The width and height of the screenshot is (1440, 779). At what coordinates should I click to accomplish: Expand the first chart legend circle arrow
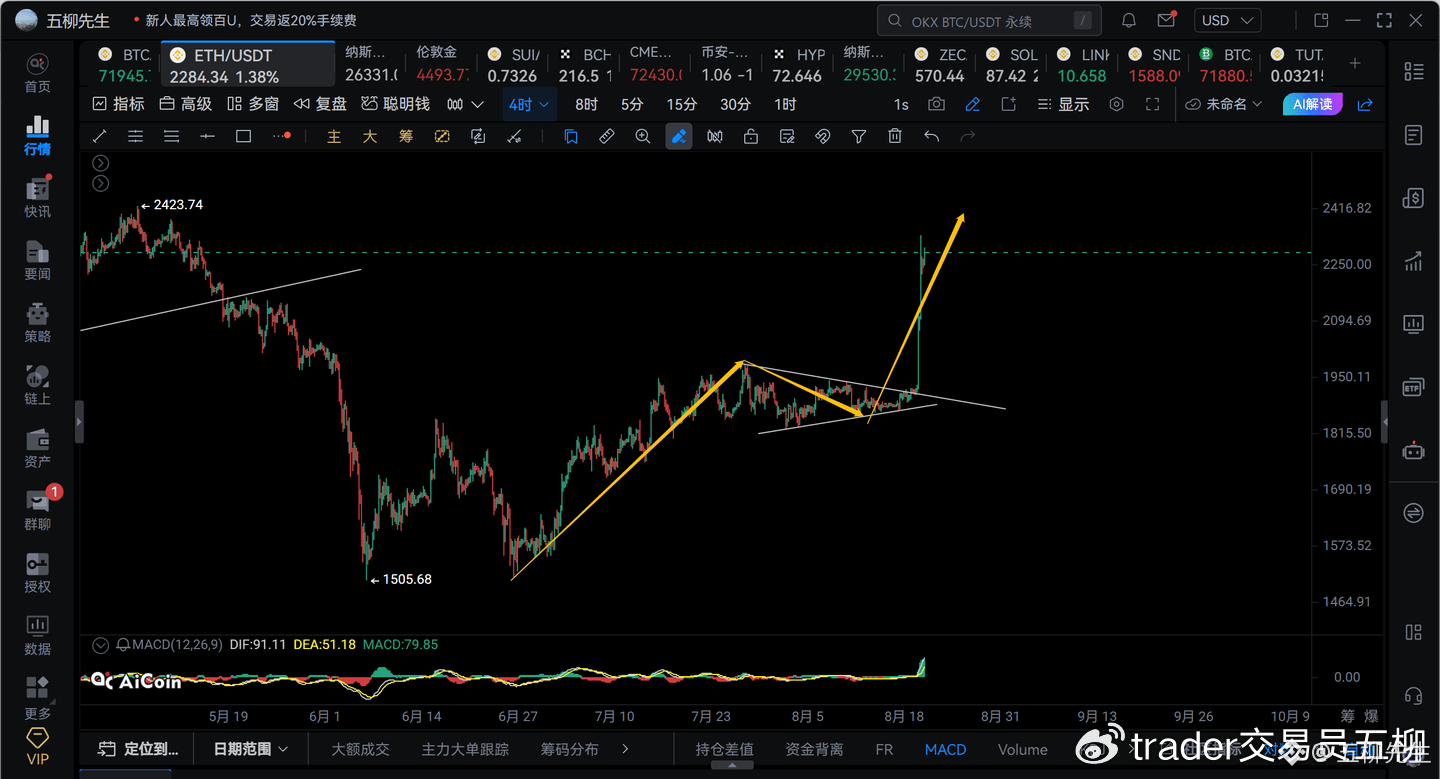[100, 163]
